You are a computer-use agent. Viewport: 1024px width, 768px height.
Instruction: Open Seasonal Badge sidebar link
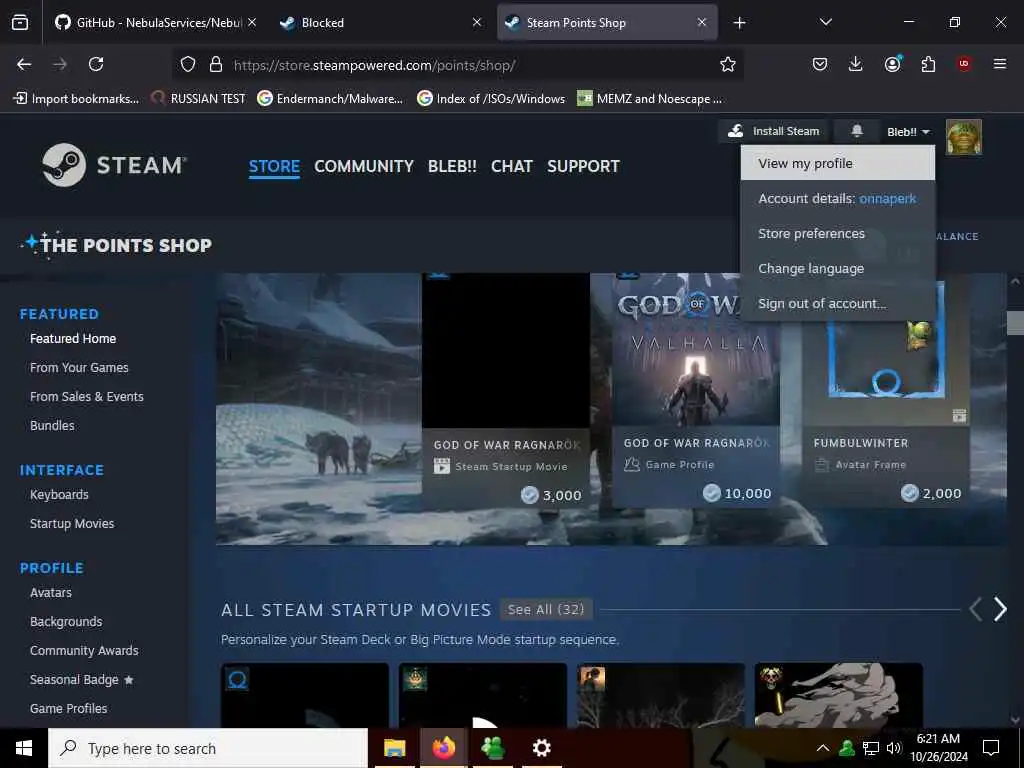[x=82, y=679]
